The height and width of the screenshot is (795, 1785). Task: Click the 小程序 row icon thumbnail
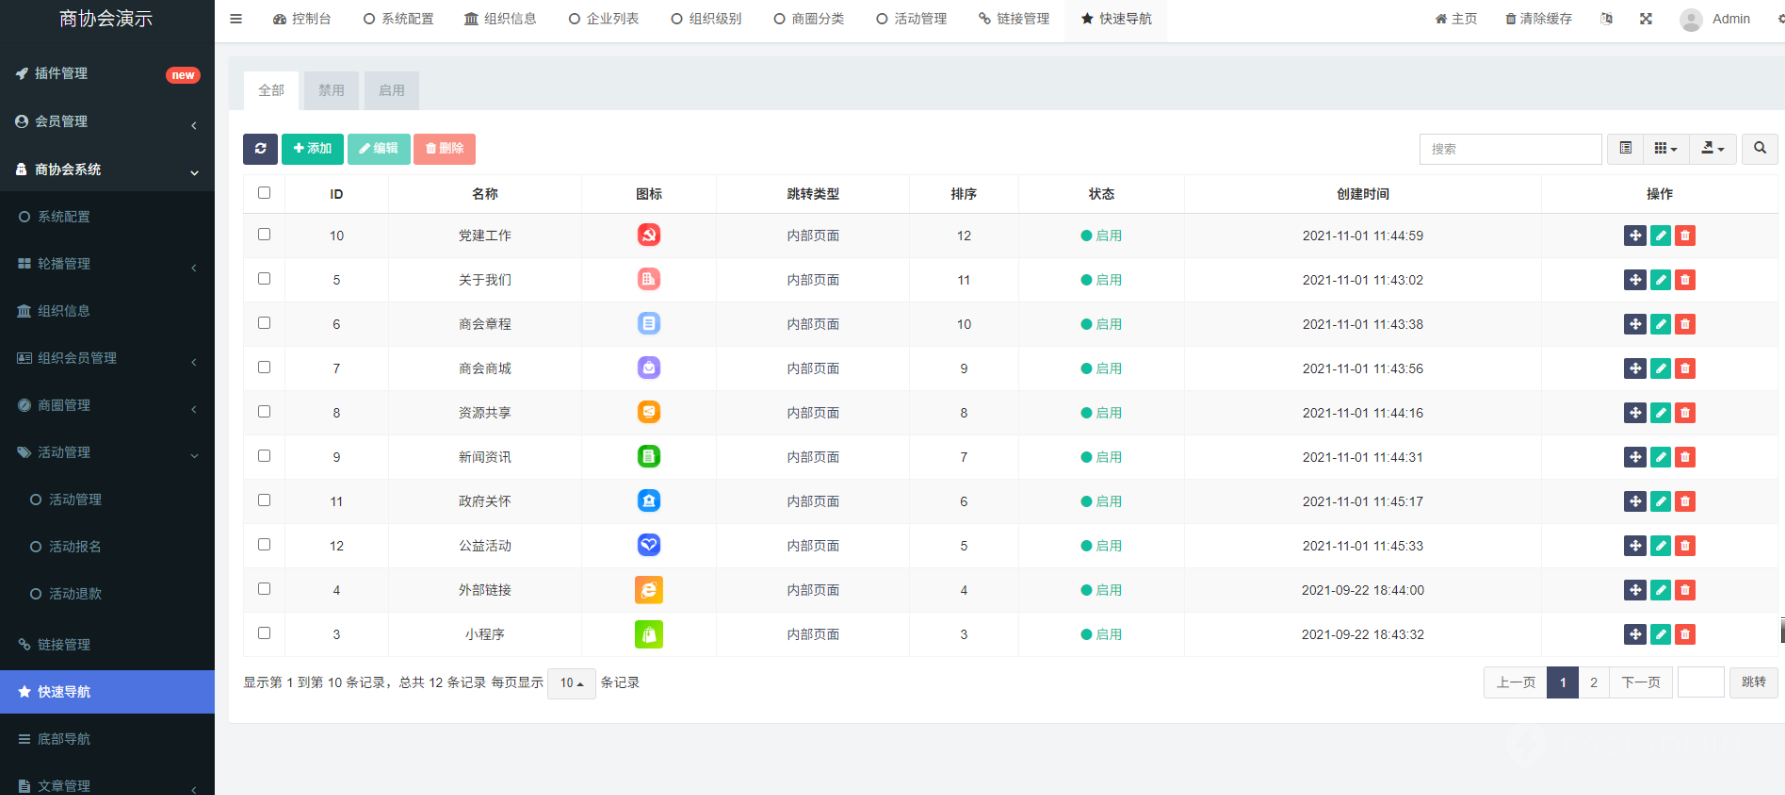coord(649,634)
